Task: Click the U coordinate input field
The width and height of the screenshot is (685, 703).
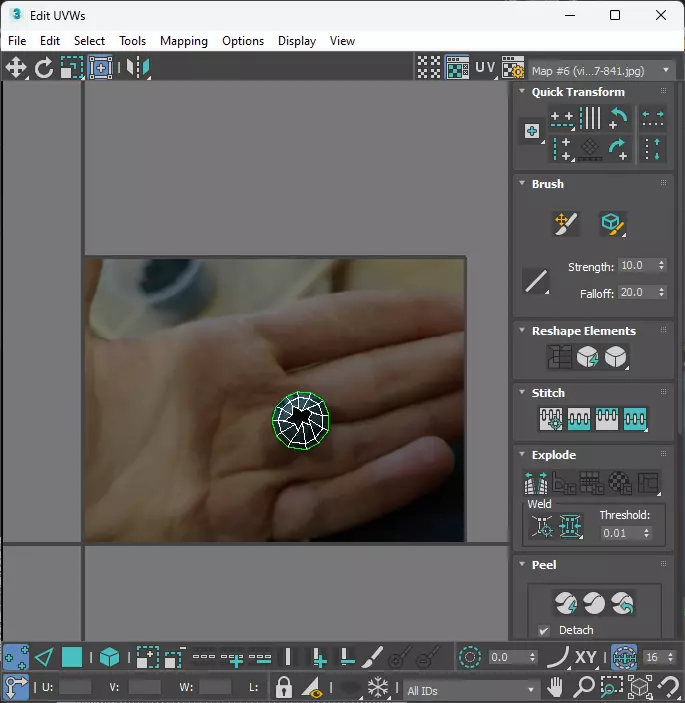Action: click(75, 687)
